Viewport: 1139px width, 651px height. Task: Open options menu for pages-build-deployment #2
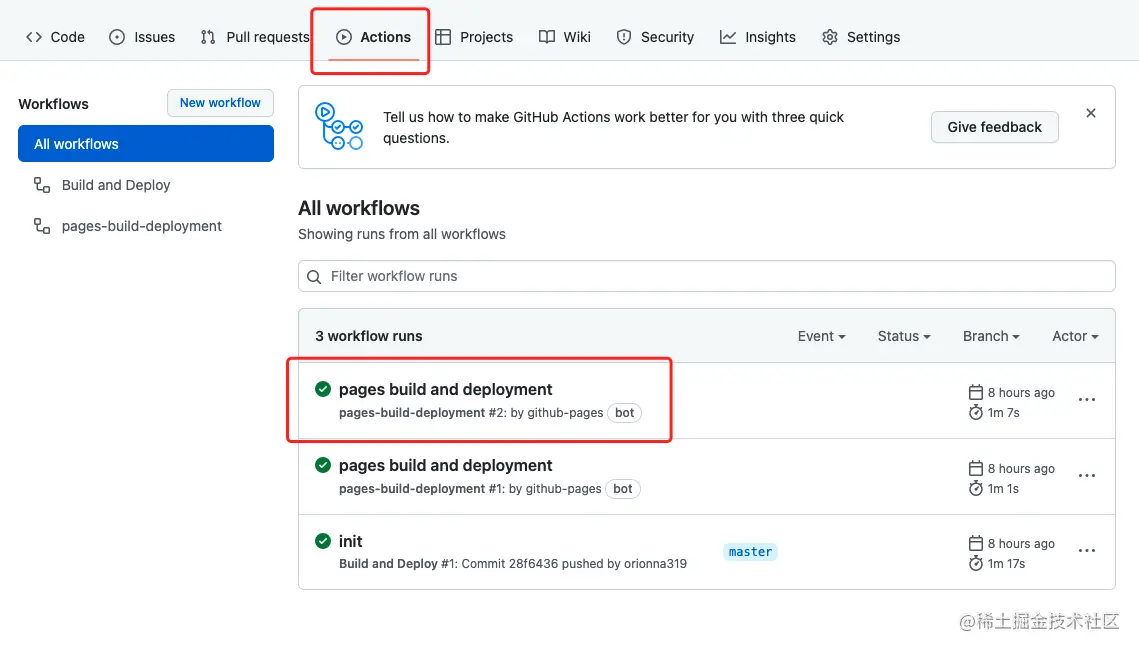click(1087, 400)
